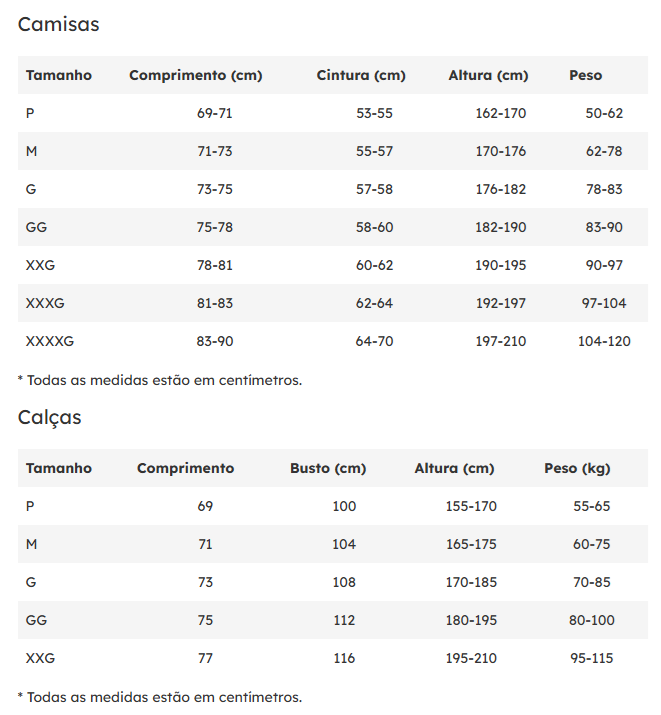Click the Altura (cm) header in Calças table
This screenshot has height=715, width=661.
tap(454, 468)
